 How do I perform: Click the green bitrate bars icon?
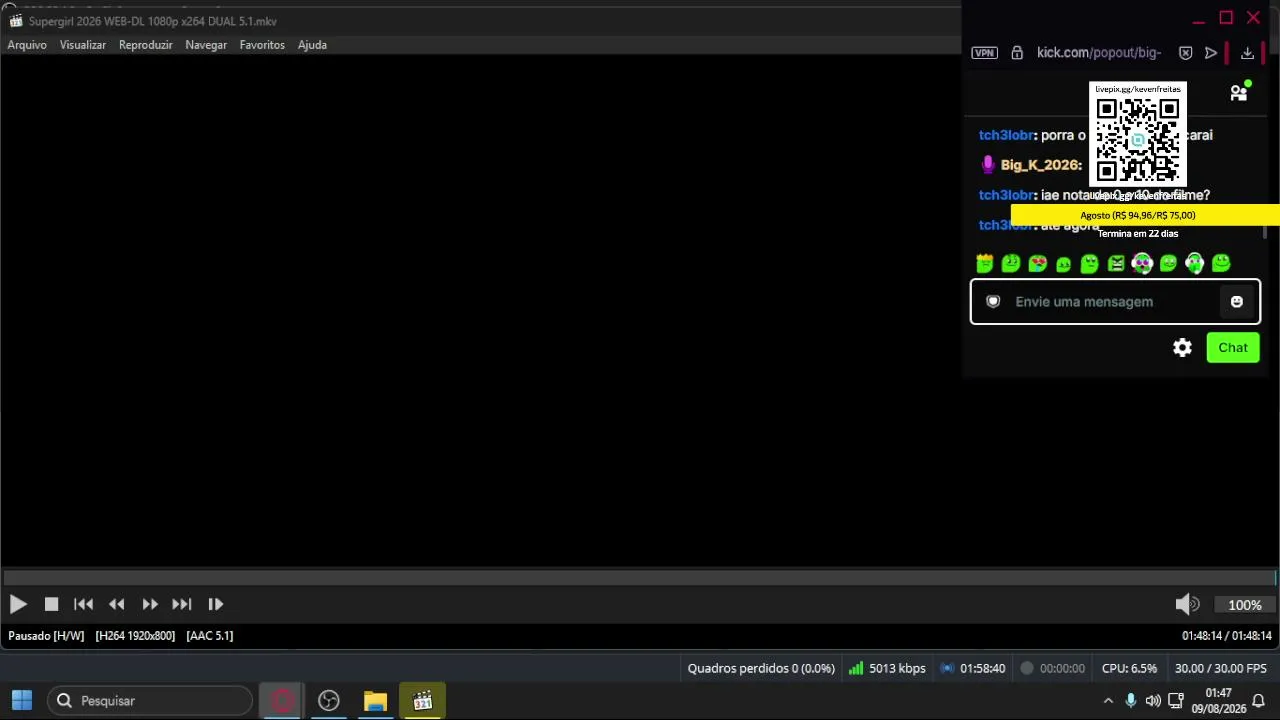click(x=856, y=668)
